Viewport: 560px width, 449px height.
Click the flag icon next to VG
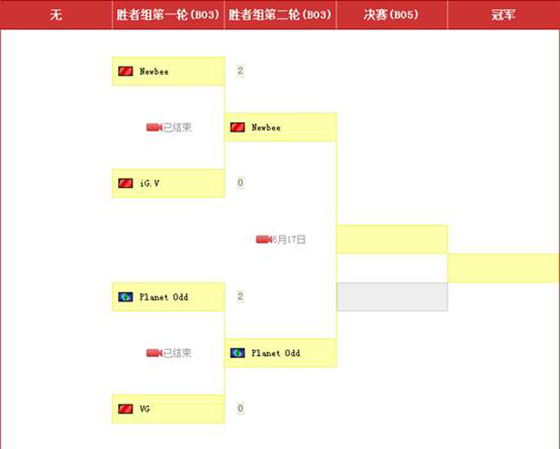coord(125,409)
